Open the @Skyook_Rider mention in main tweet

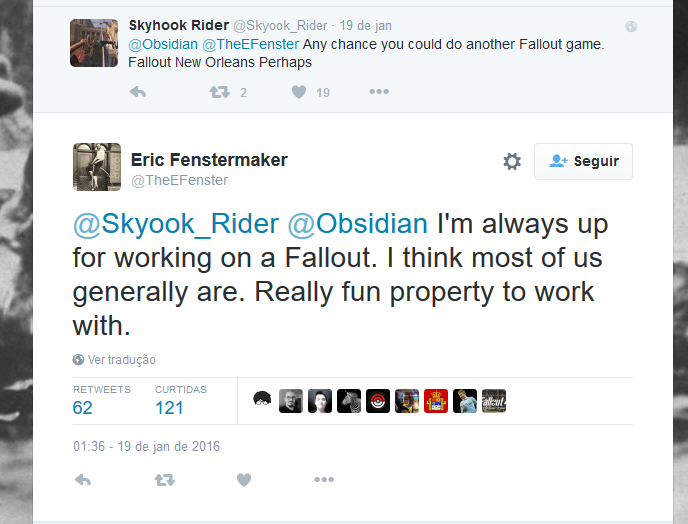176,223
